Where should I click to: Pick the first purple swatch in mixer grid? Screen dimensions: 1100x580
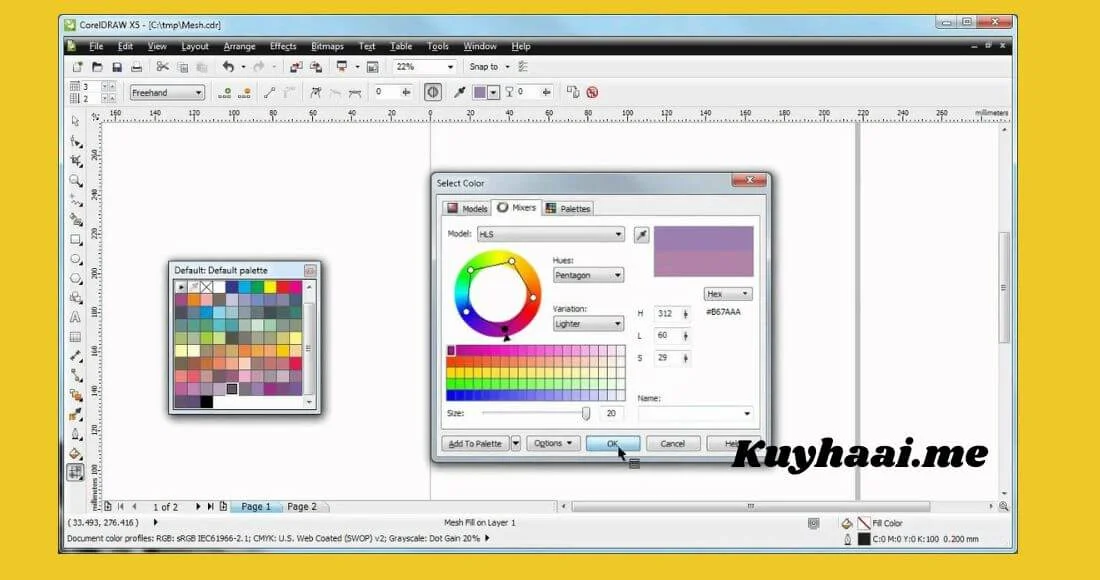click(x=451, y=350)
